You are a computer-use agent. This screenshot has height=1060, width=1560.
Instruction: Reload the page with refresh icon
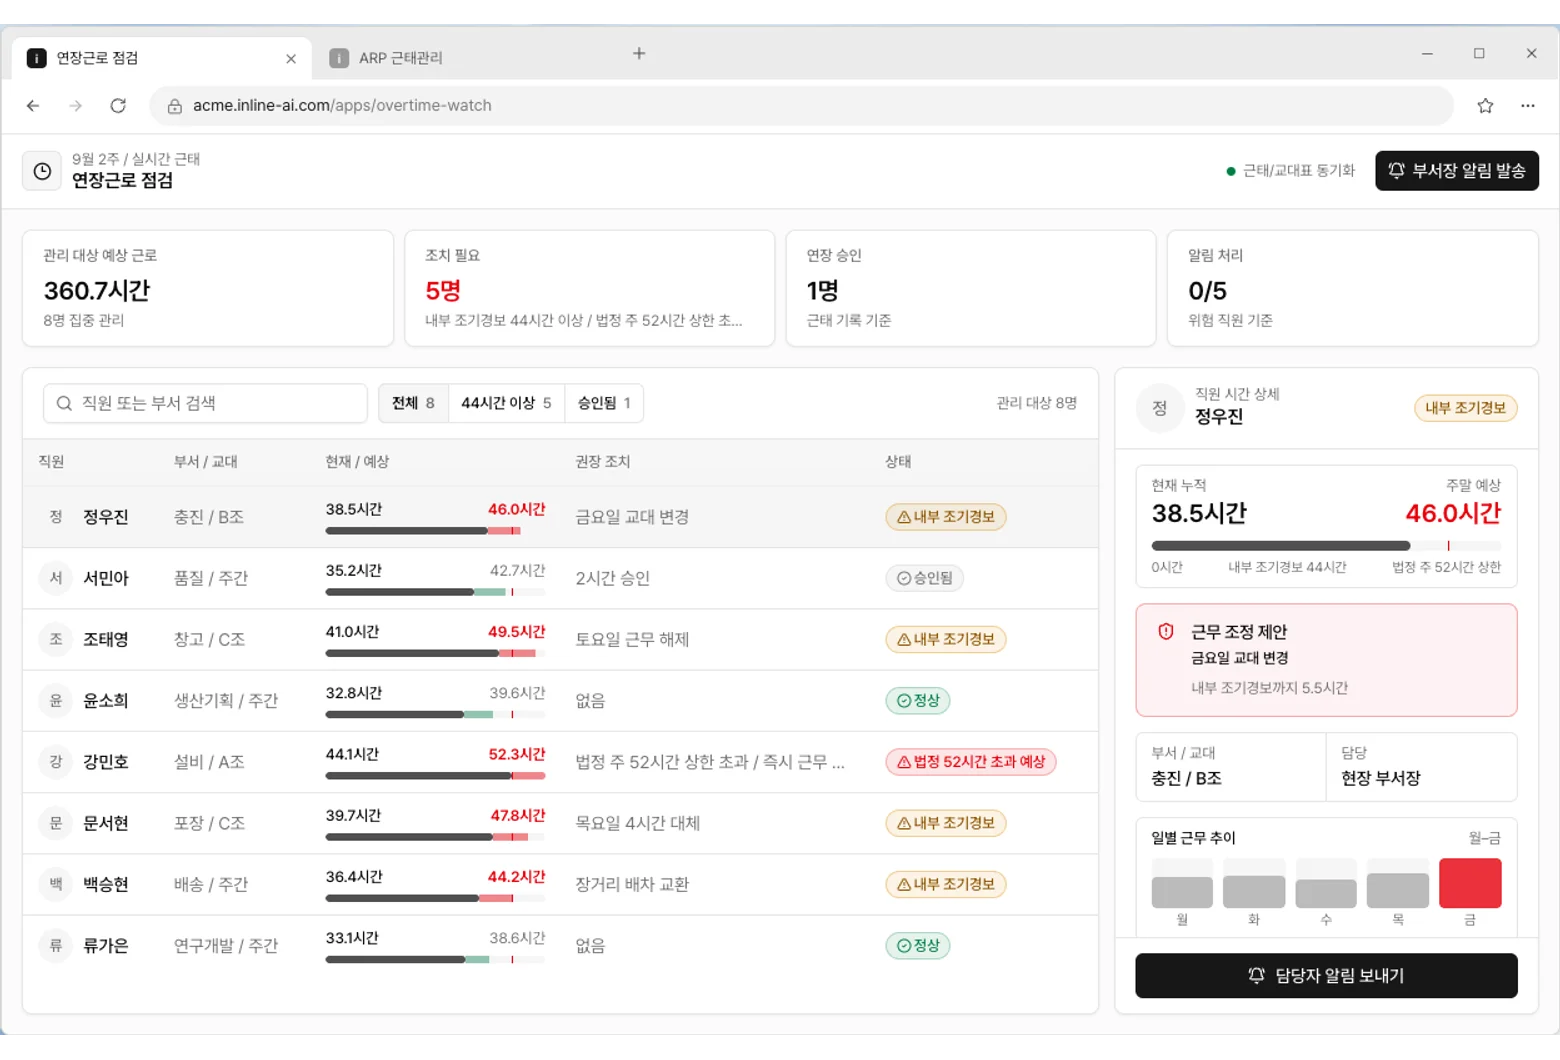click(118, 105)
